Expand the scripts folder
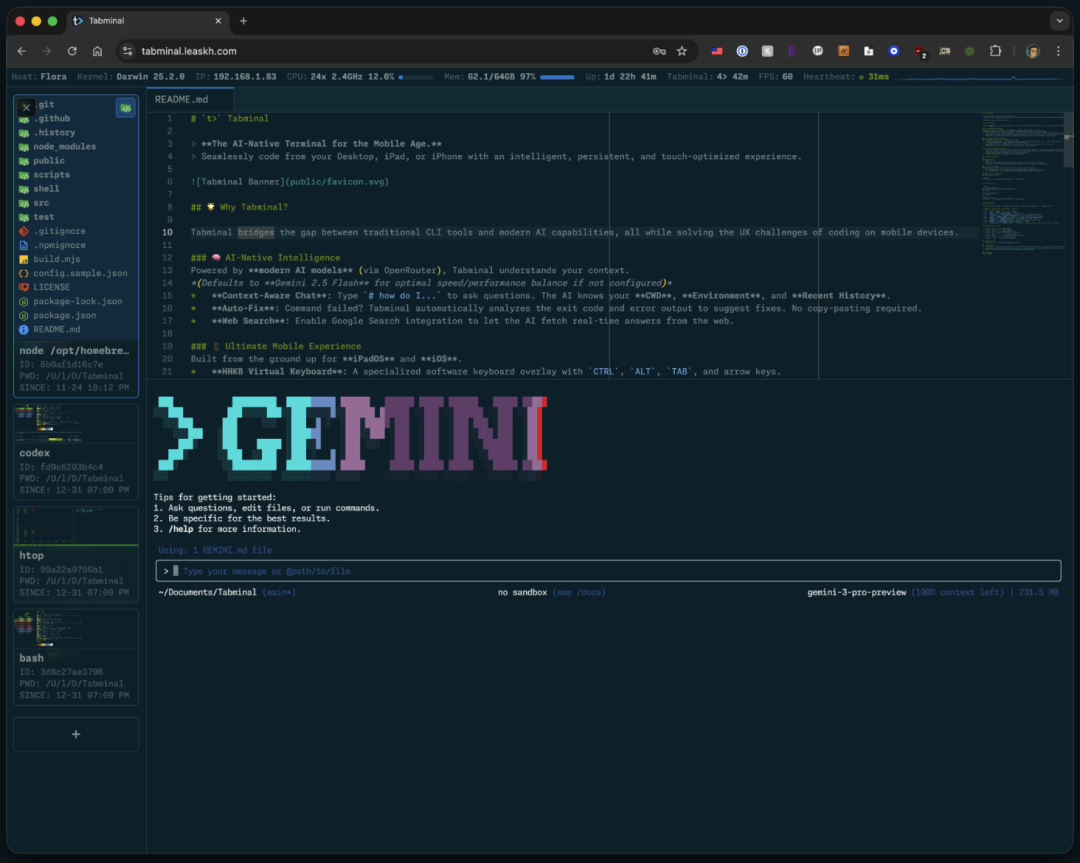1080x863 pixels. [x=52, y=175]
